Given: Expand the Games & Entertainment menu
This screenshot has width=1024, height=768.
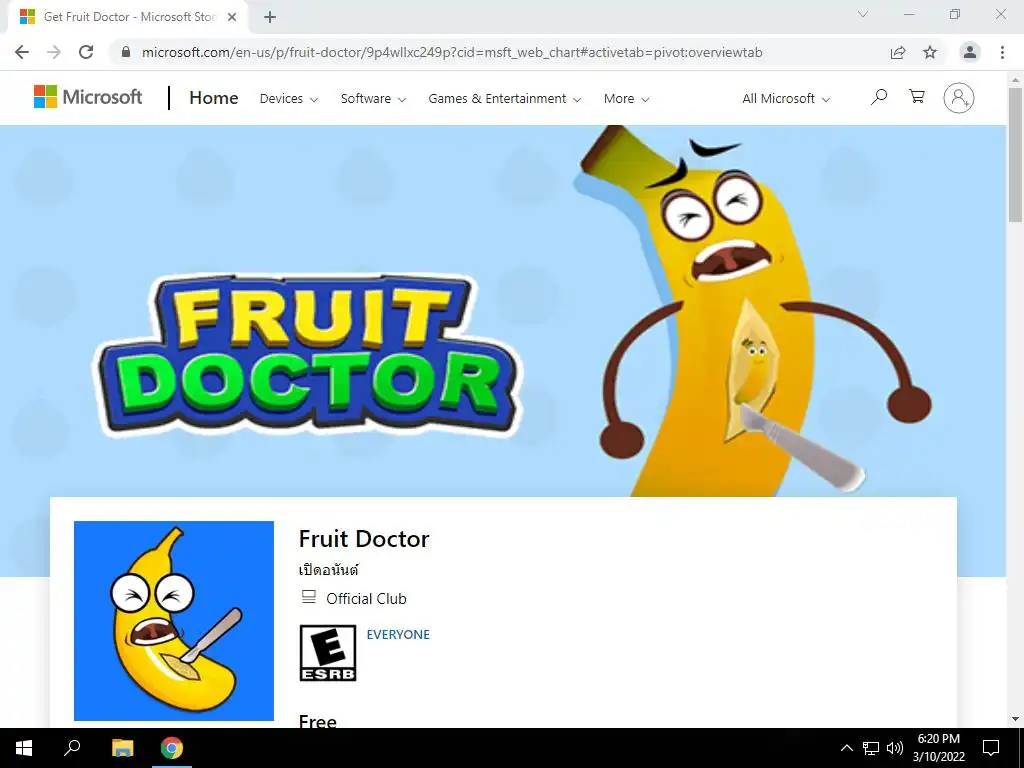Looking at the screenshot, I should coord(504,99).
